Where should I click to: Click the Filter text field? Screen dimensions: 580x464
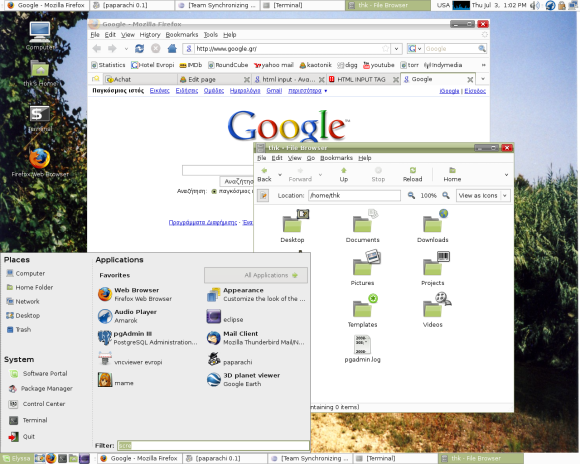[213, 445]
